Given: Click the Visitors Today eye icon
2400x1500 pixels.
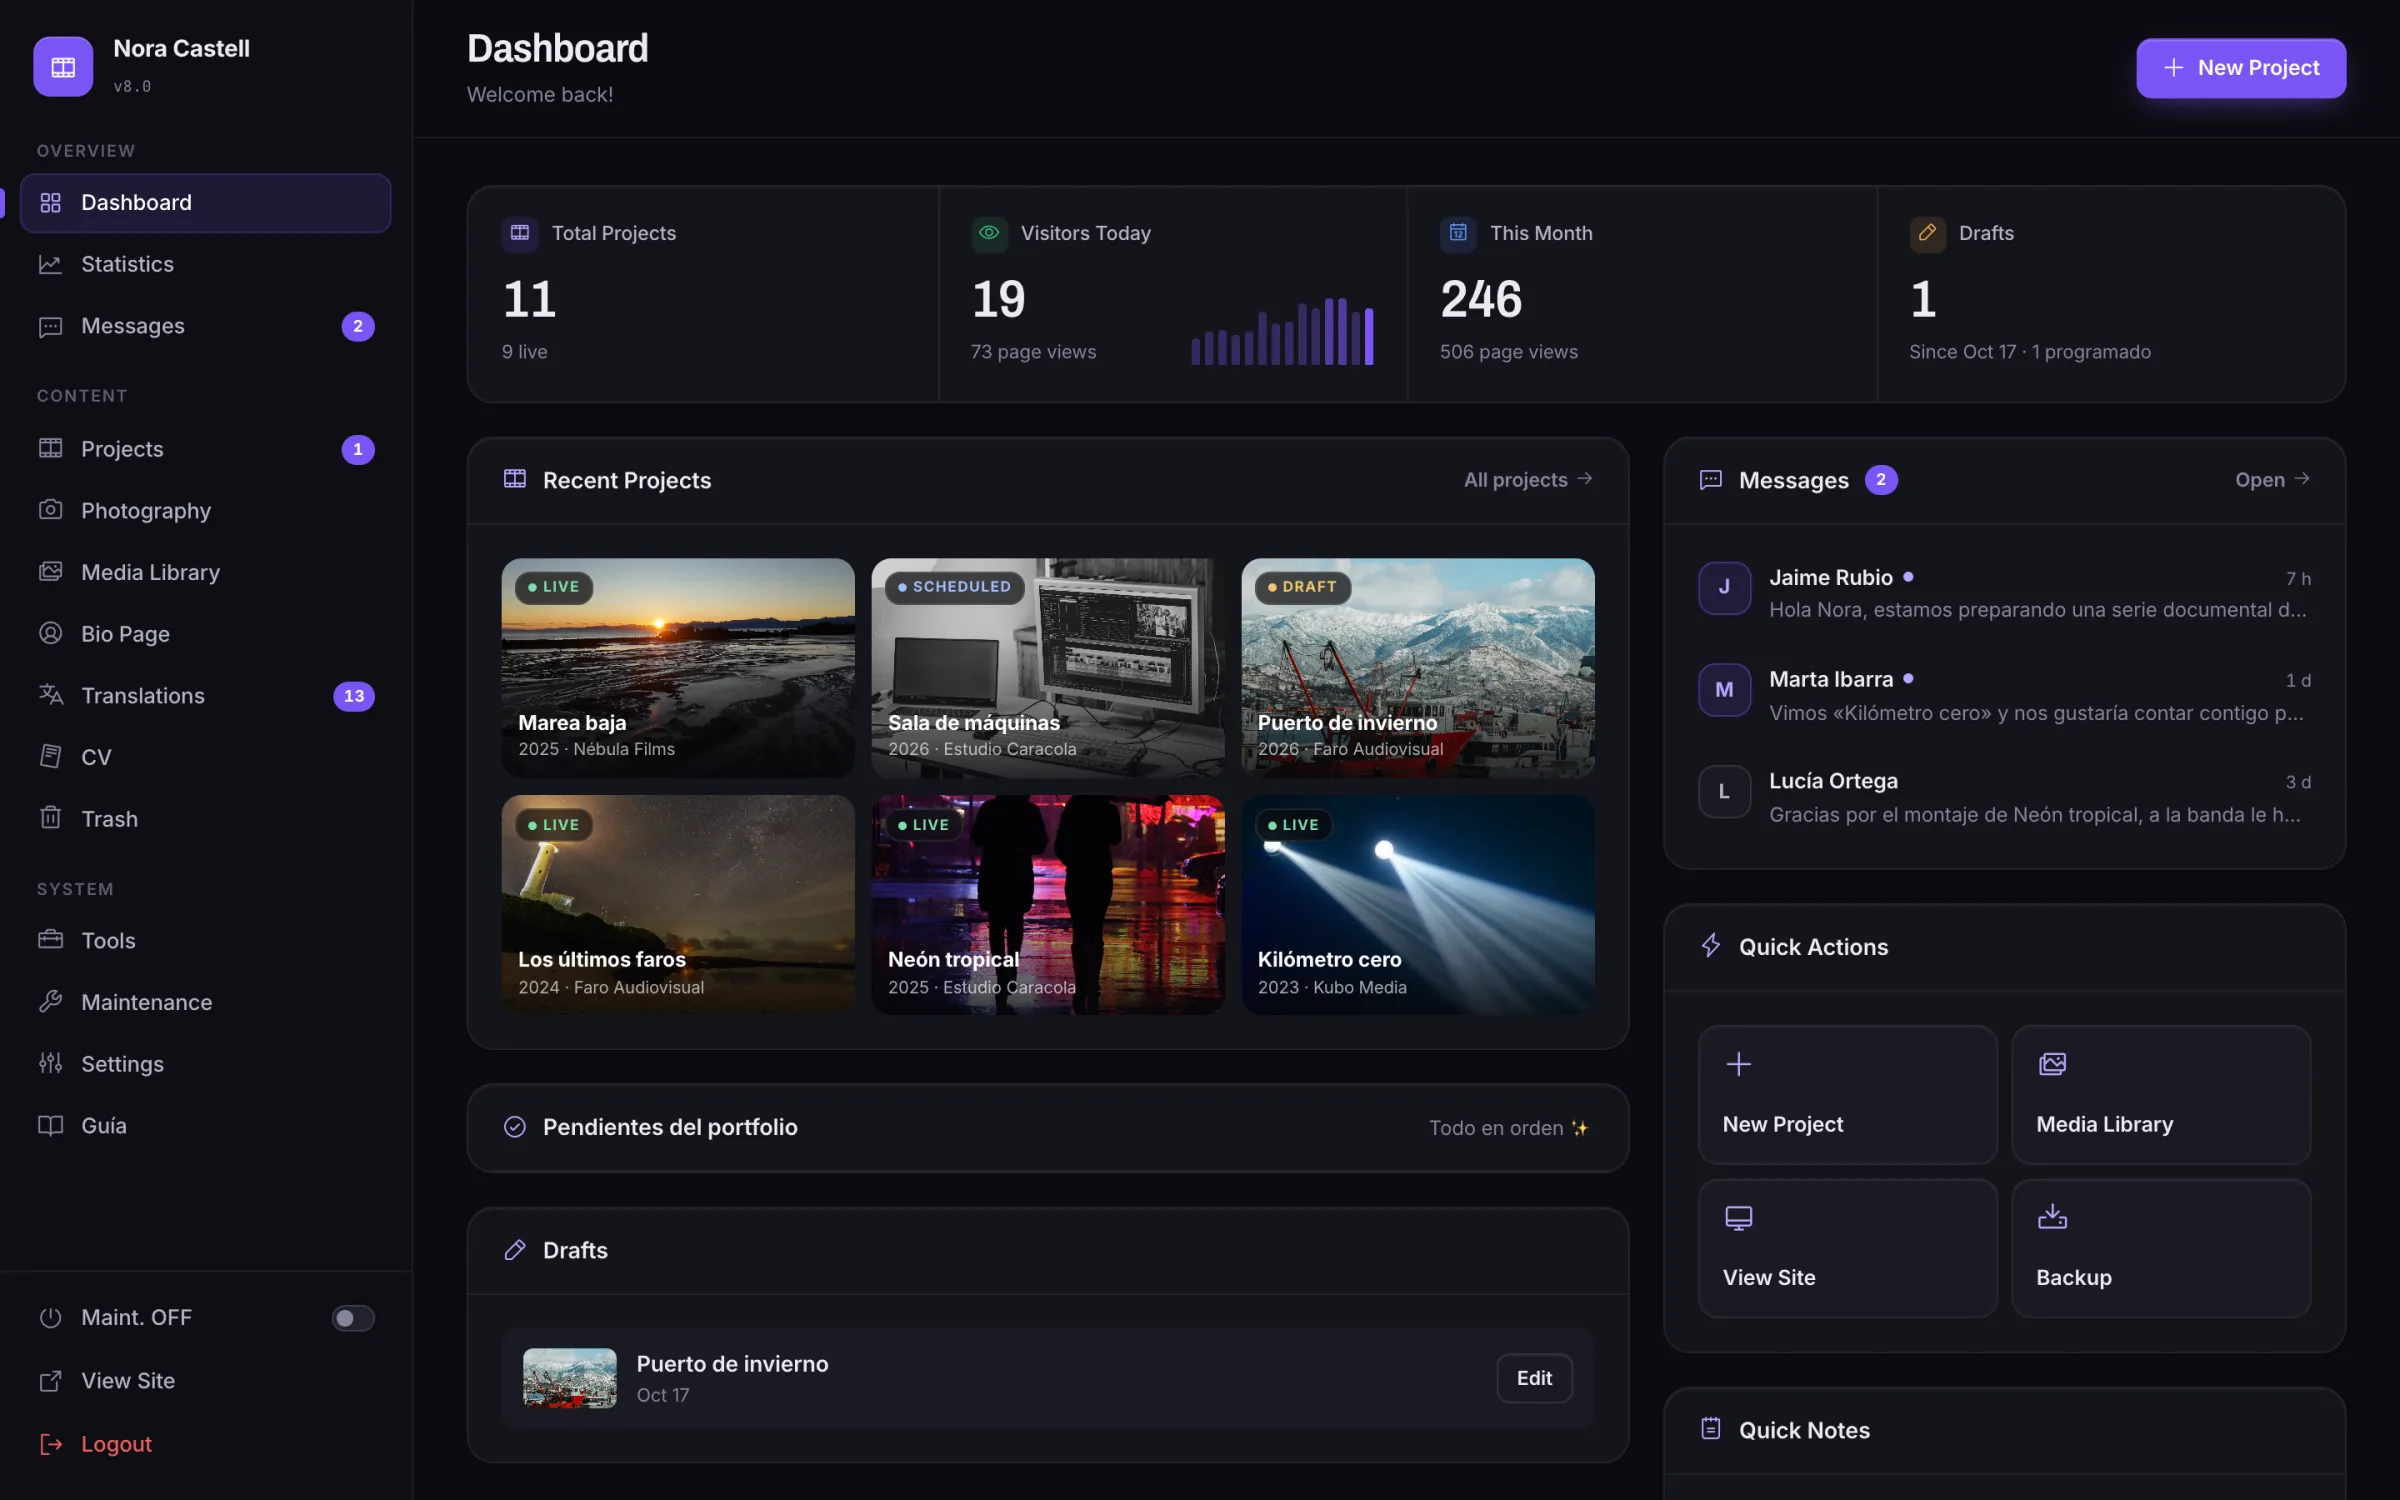Looking at the screenshot, I should click(988, 233).
